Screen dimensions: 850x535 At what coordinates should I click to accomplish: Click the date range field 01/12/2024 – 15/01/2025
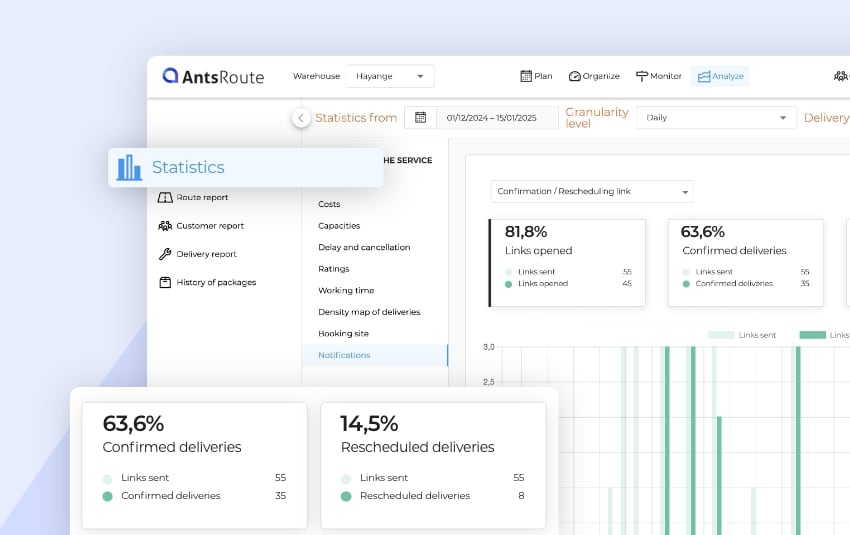pyautogui.click(x=491, y=118)
